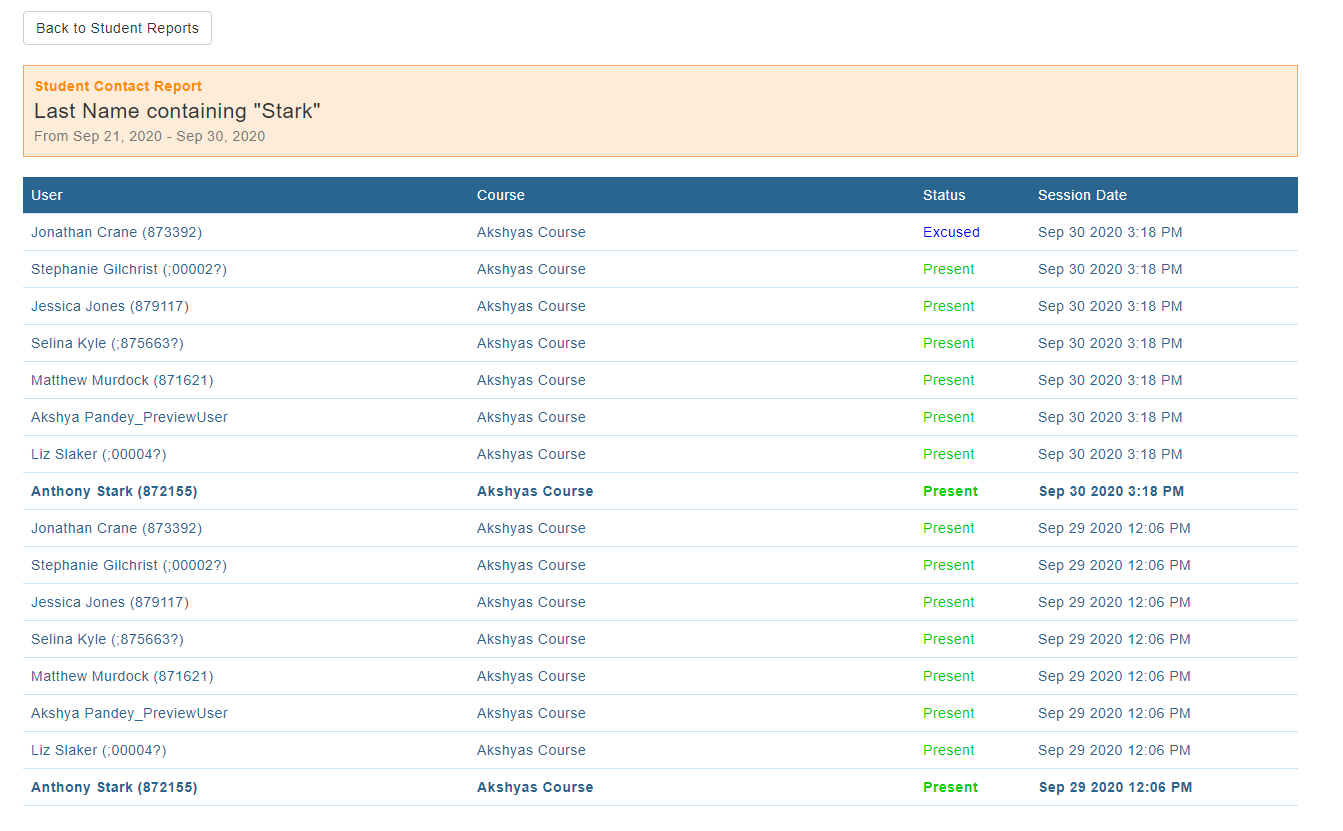Open Jonathan Crane's user link for Sep 30
The width and height of the screenshot is (1343, 831).
116,232
